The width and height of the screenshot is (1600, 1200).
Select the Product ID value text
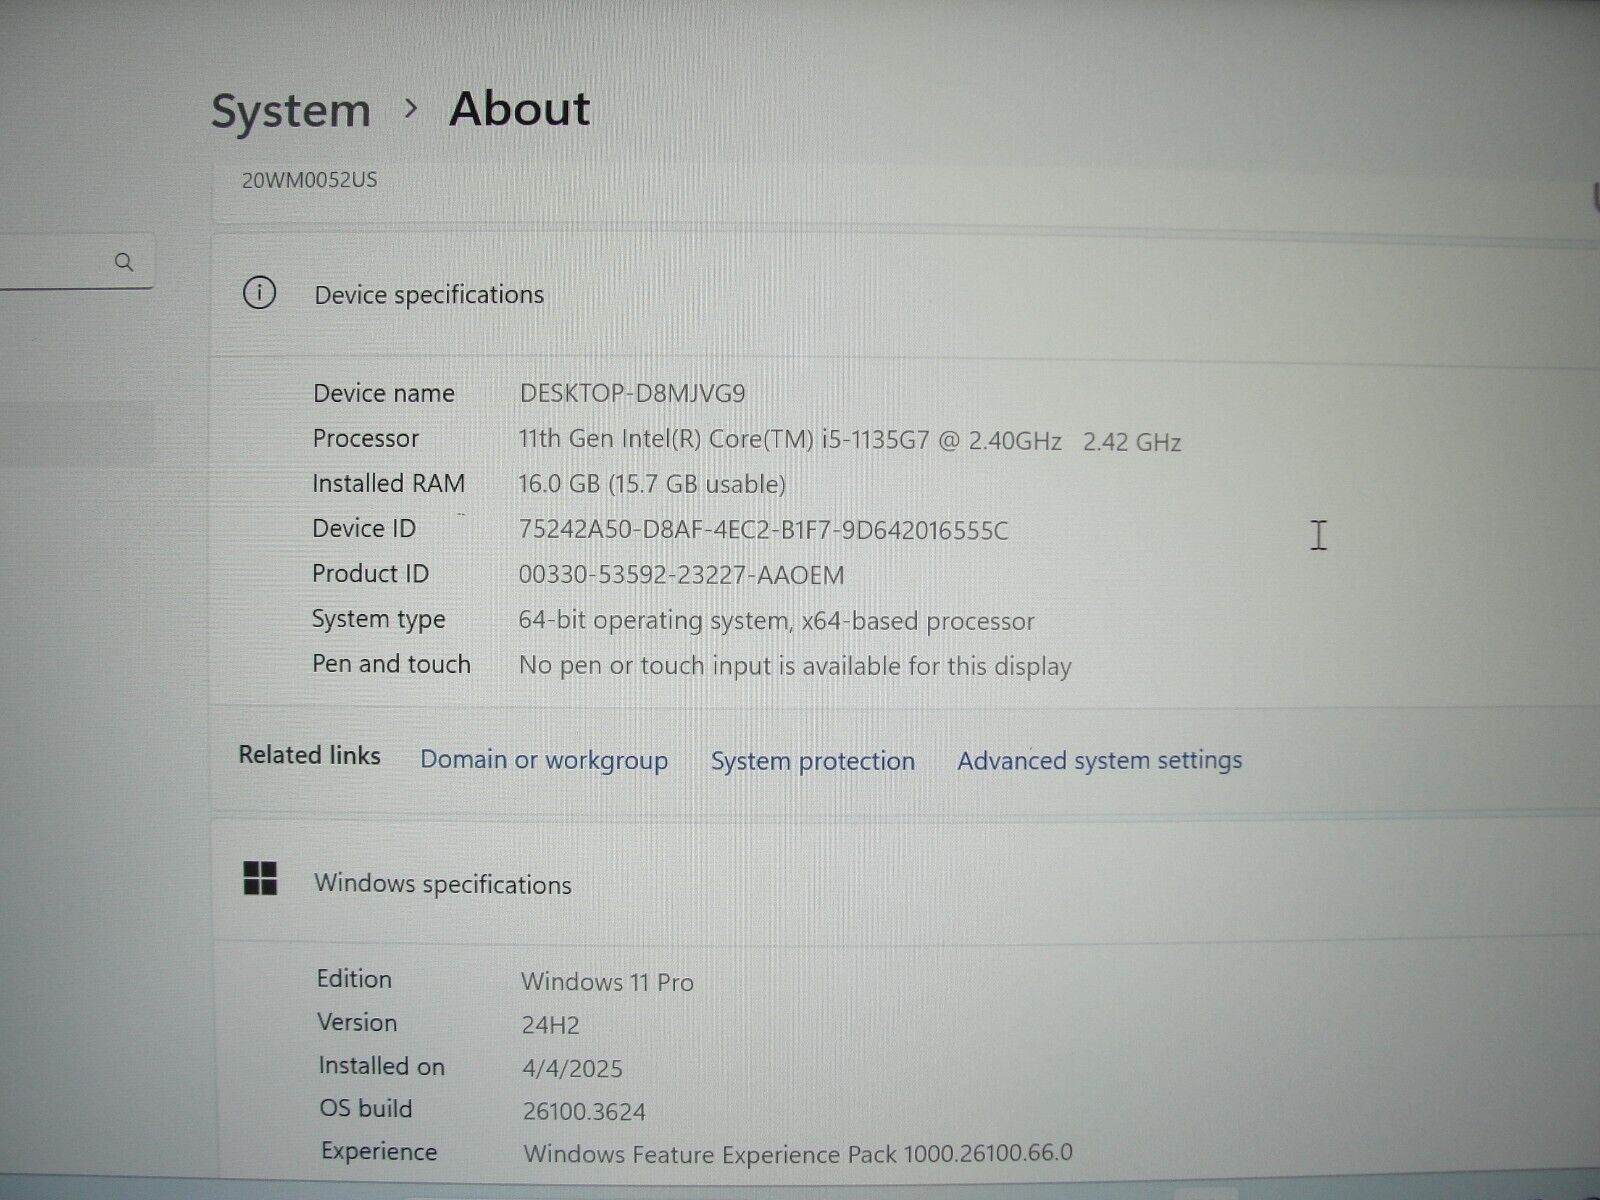[683, 575]
